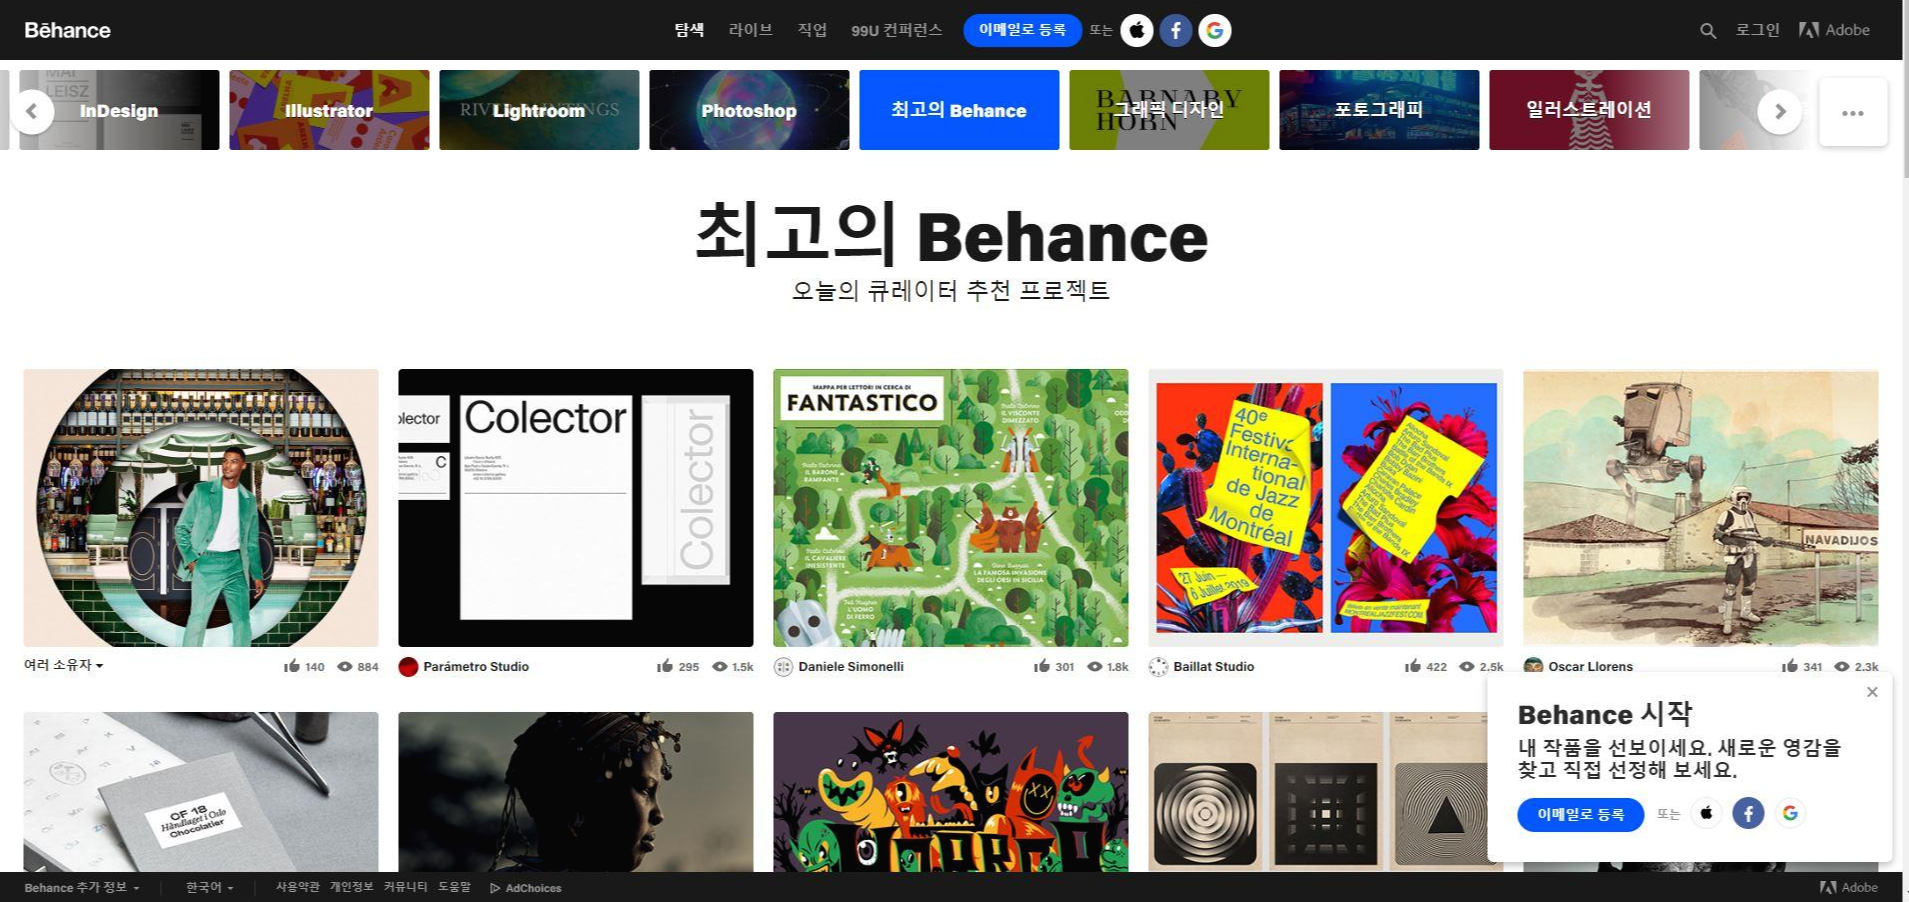Click 이메일로 등록 in the popup
Viewport: 1909px width, 902px height.
[1581, 815]
